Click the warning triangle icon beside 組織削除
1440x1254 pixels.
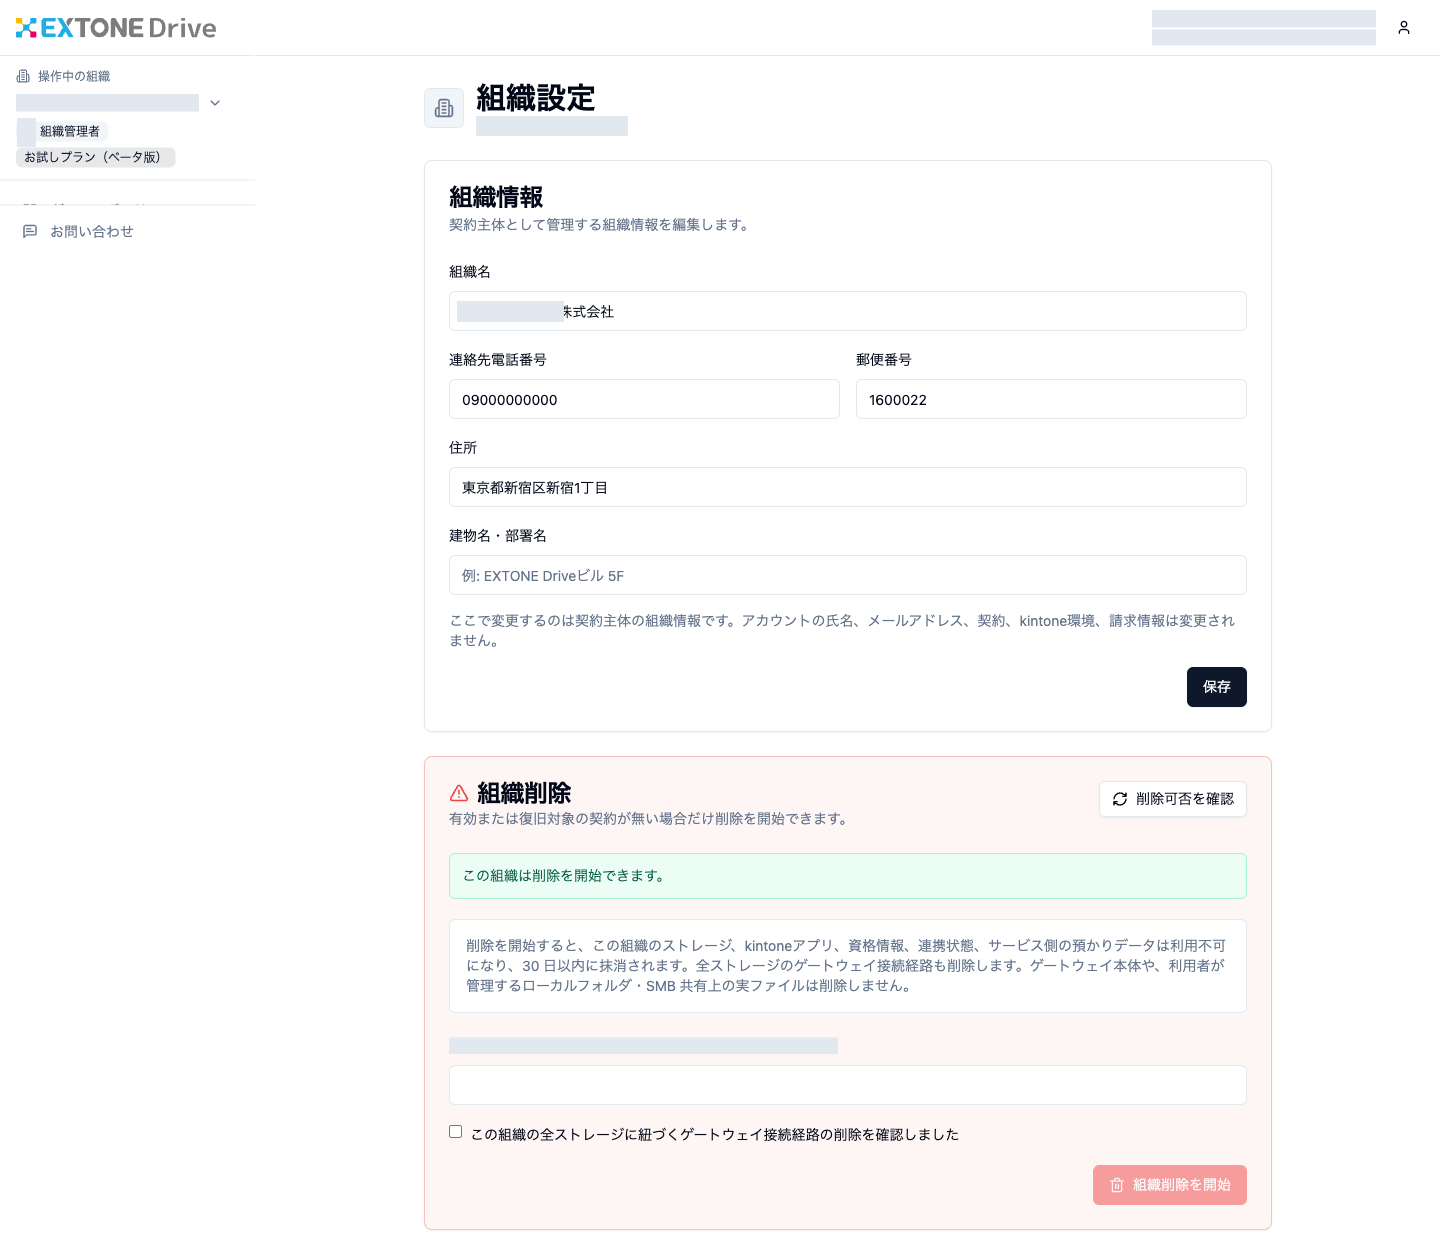tap(459, 793)
